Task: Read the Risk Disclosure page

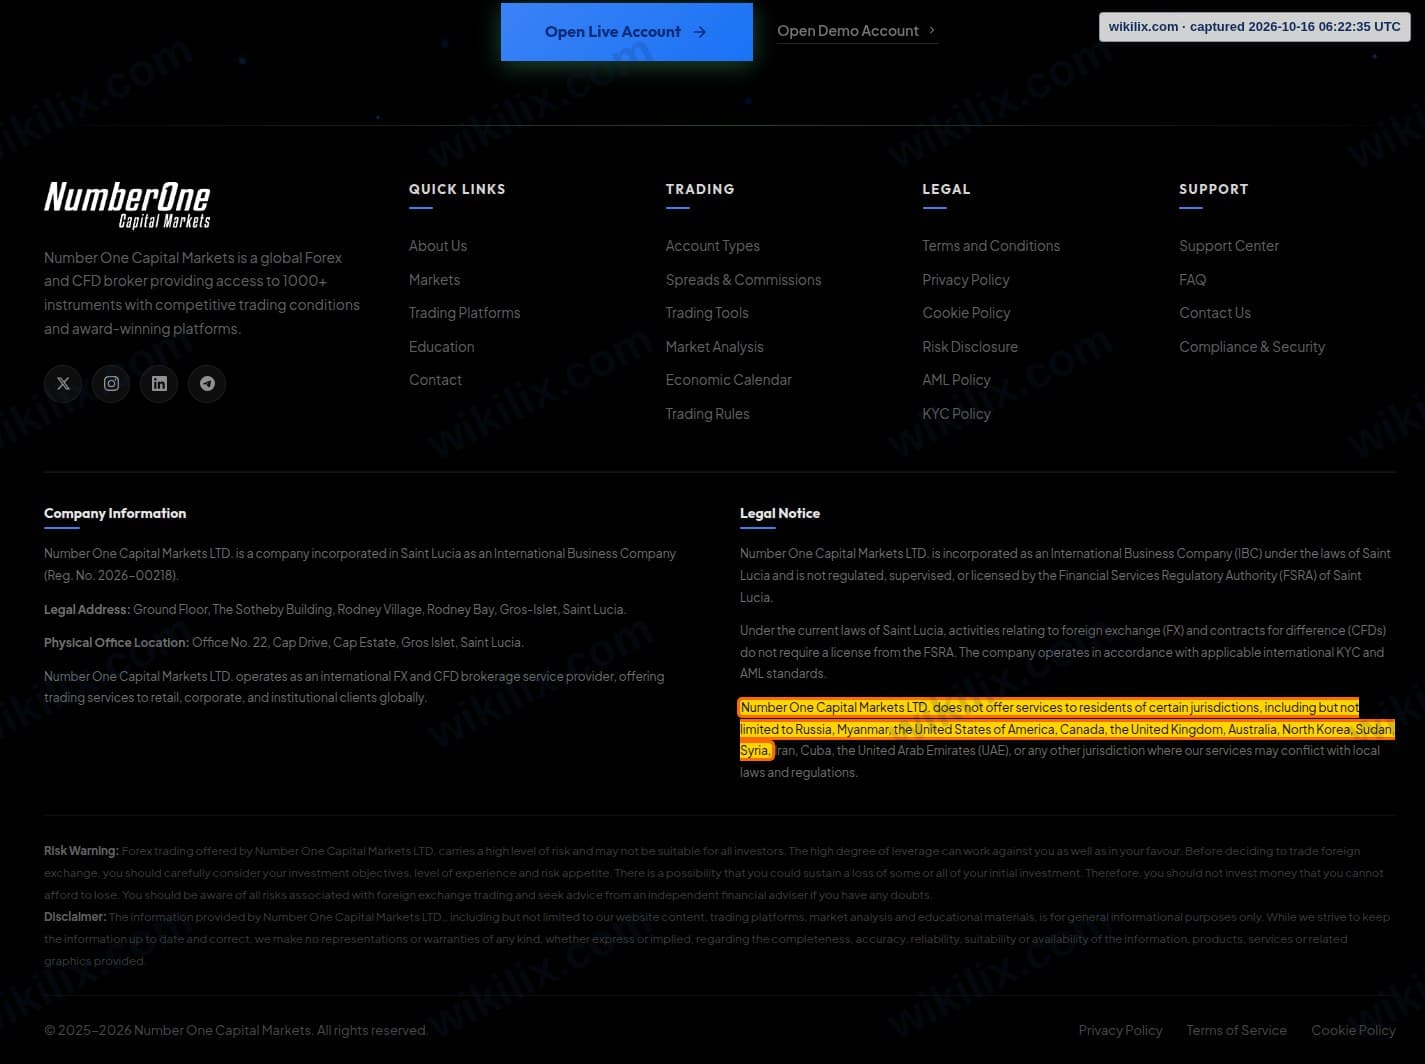Action: [970, 347]
